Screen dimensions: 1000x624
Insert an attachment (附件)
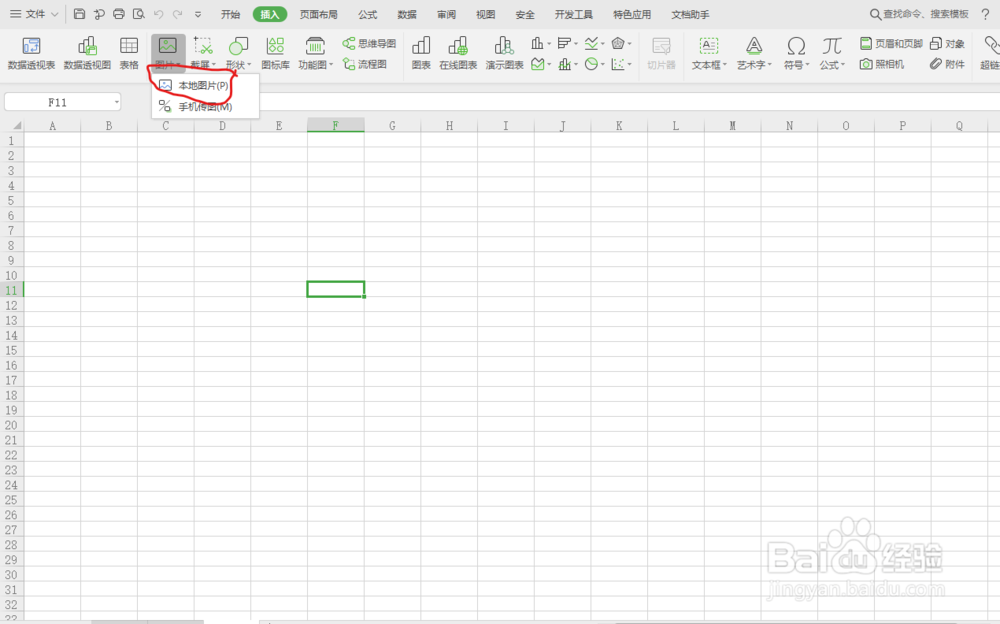(947, 64)
